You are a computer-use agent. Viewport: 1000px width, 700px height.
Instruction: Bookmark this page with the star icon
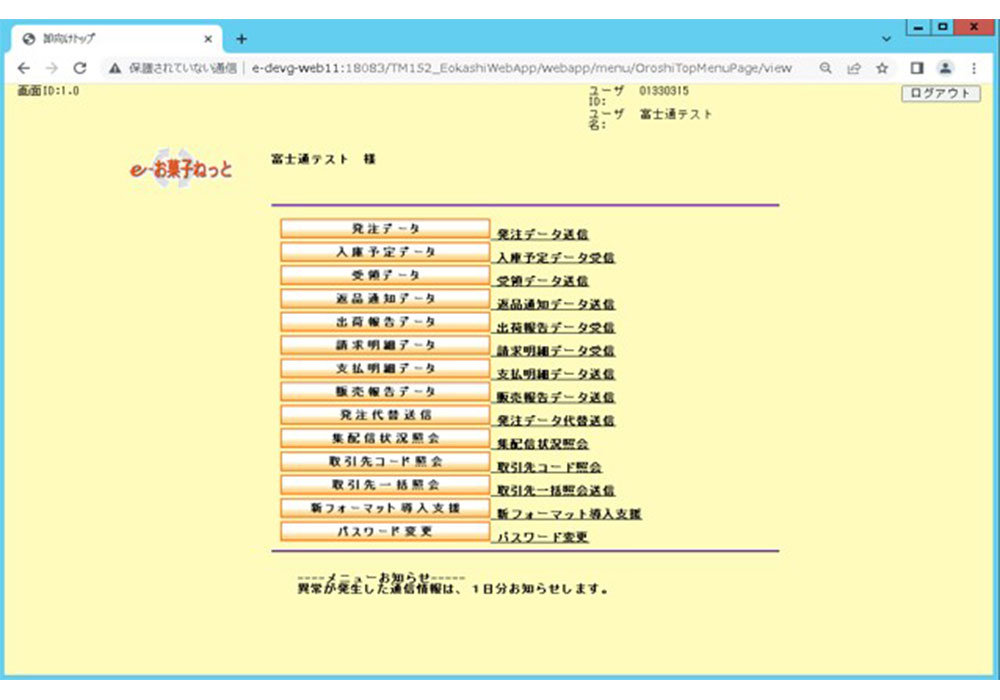[882, 68]
